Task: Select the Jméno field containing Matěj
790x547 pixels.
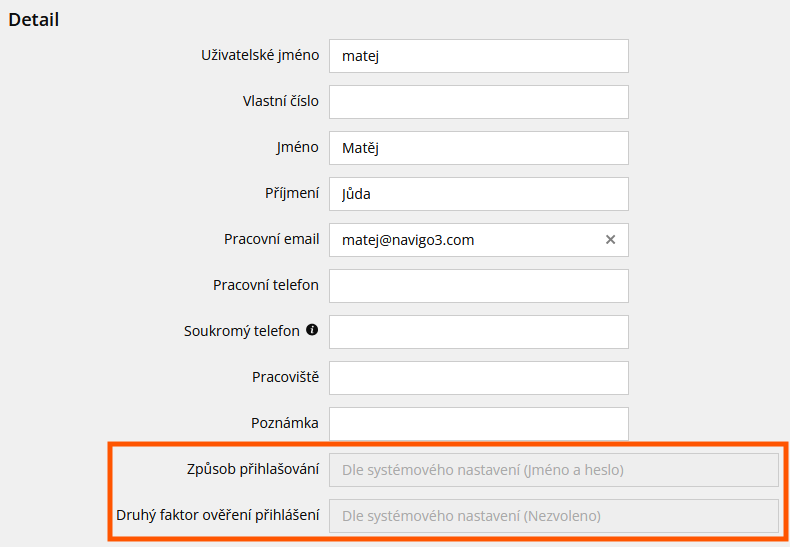Action: click(478, 148)
